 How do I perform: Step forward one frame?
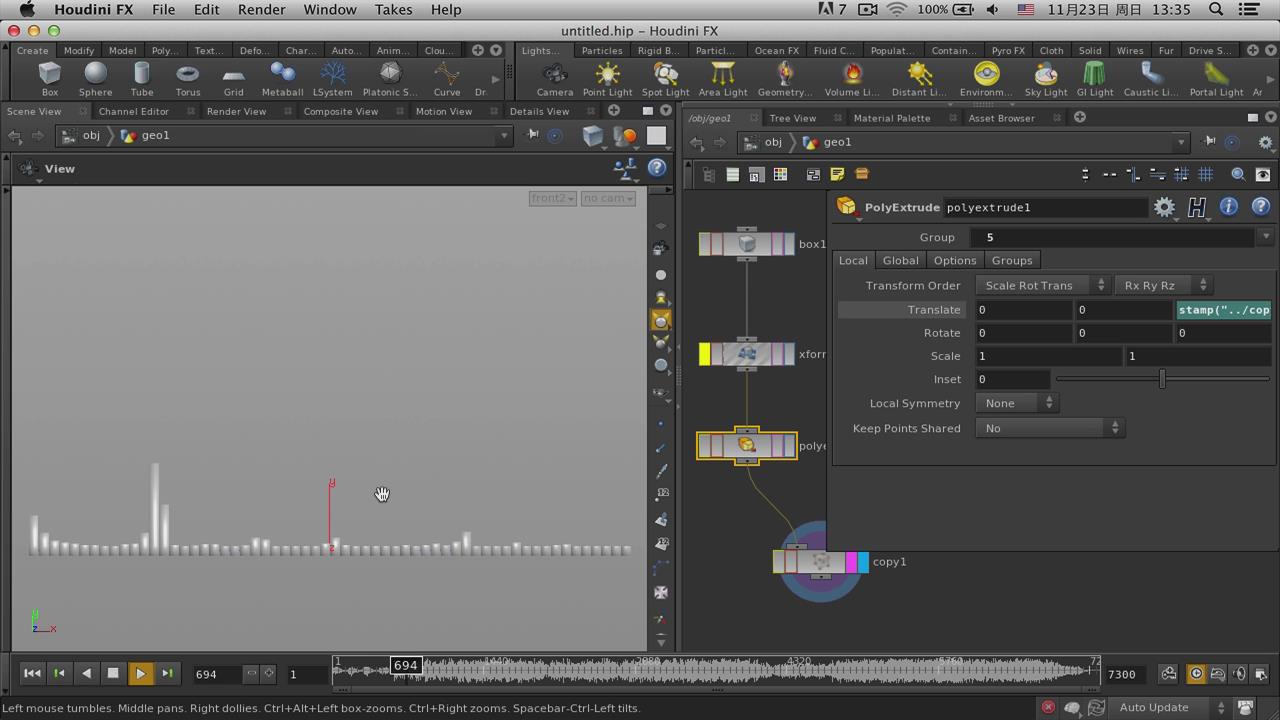pos(167,674)
